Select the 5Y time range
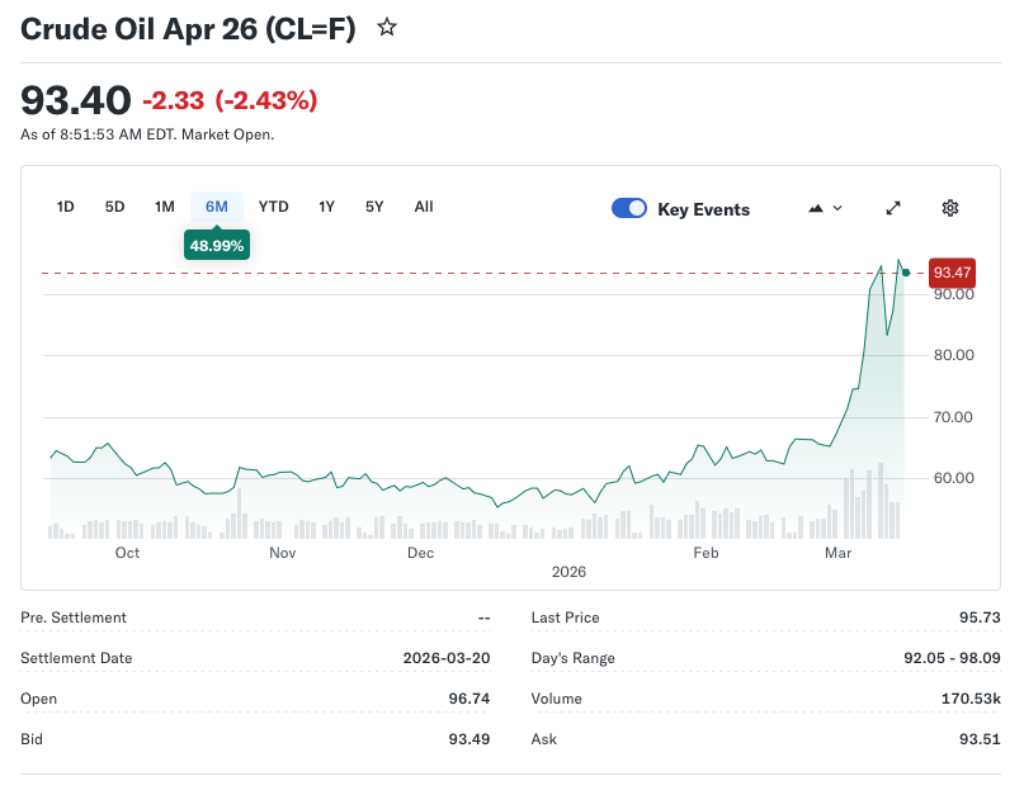 coord(374,207)
